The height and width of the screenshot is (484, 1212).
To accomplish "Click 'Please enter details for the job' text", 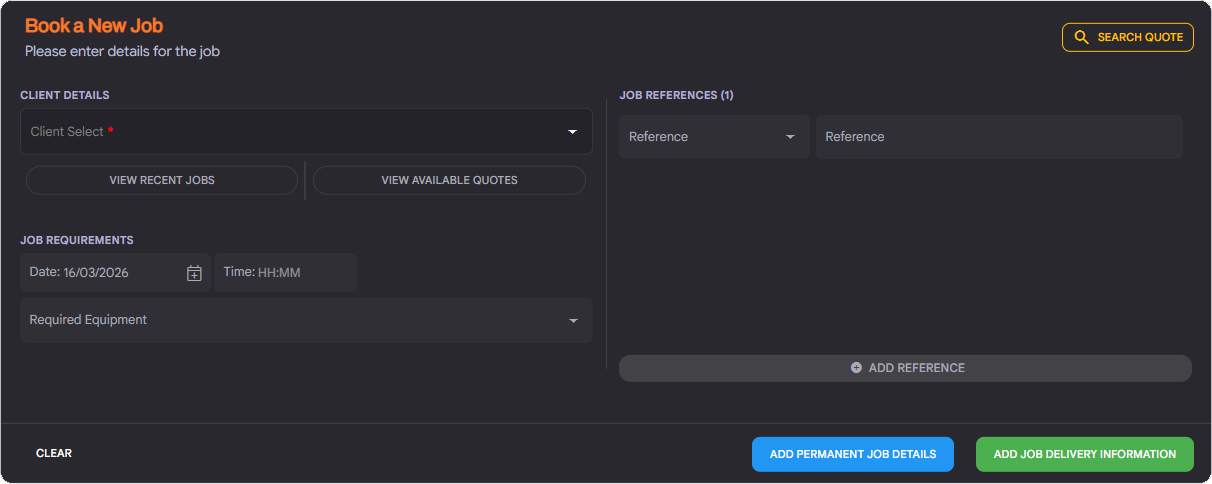I will click(x=122, y=51).
